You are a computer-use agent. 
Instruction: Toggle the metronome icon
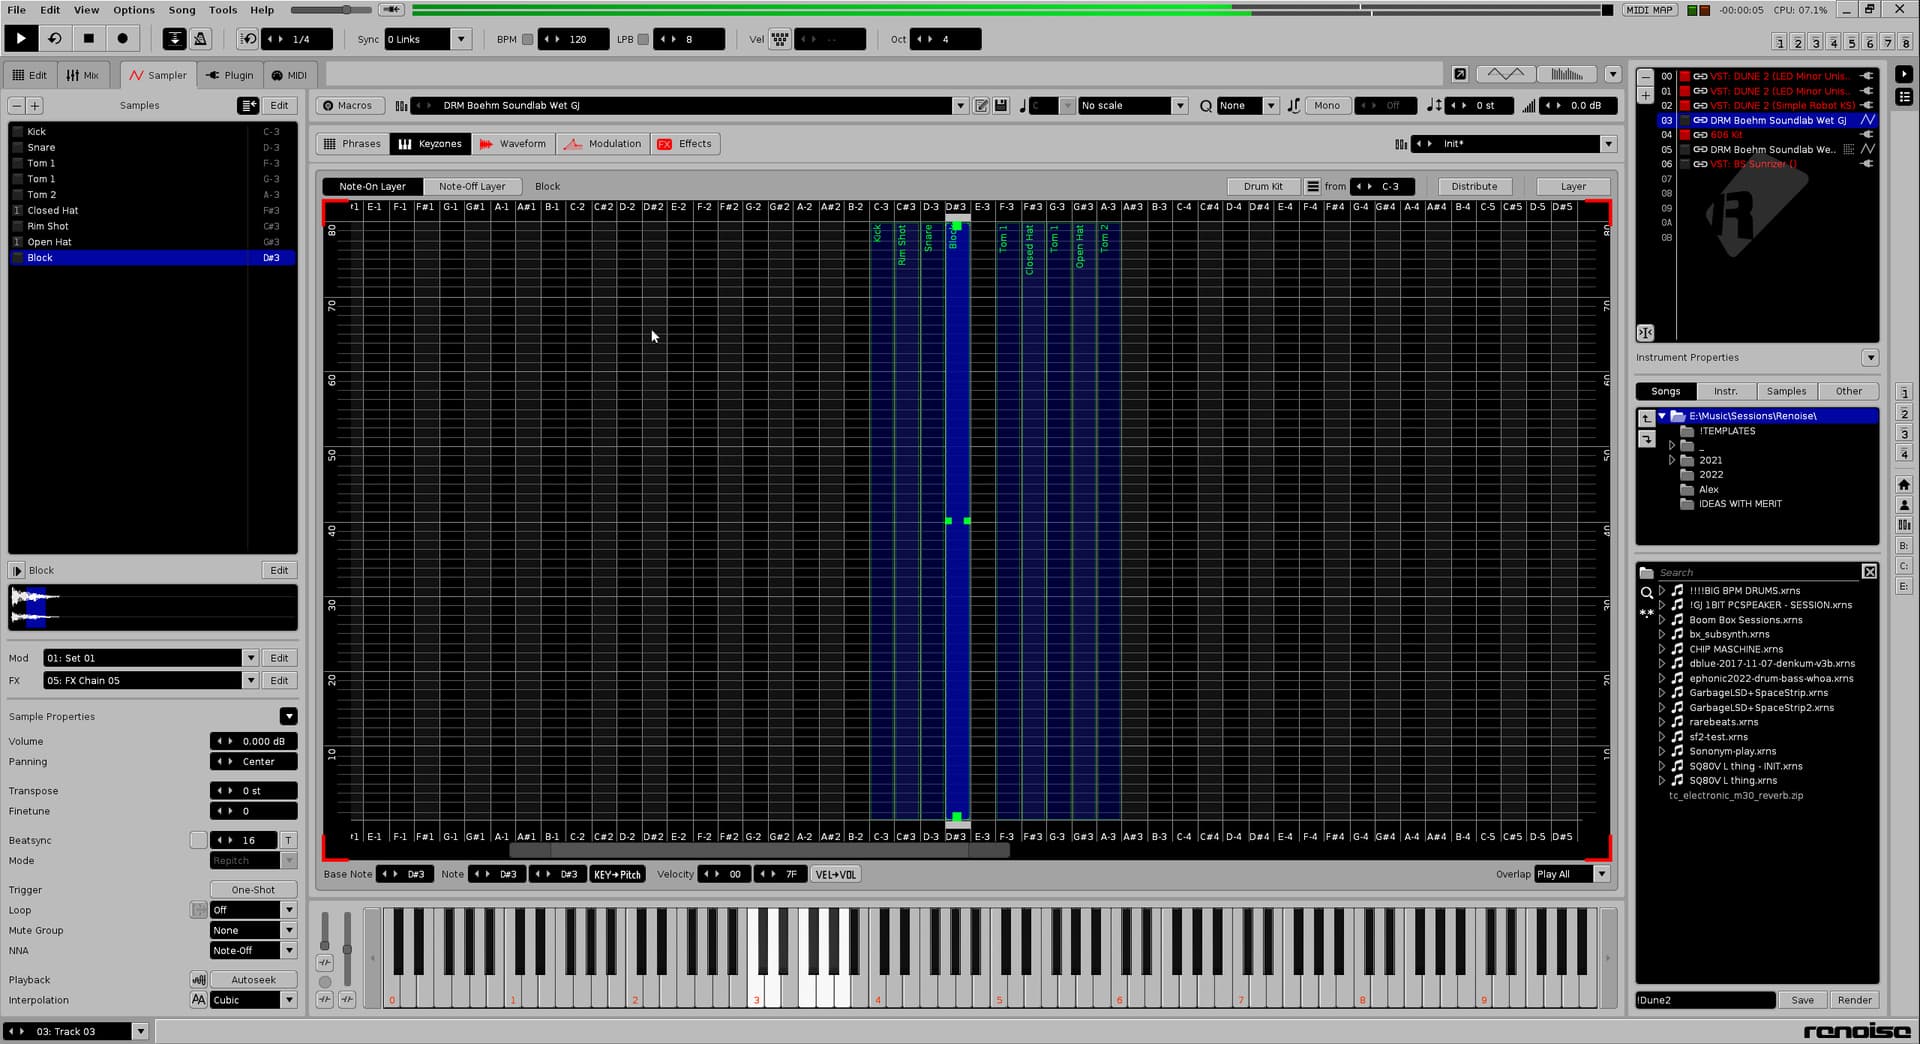coord(200,39)
